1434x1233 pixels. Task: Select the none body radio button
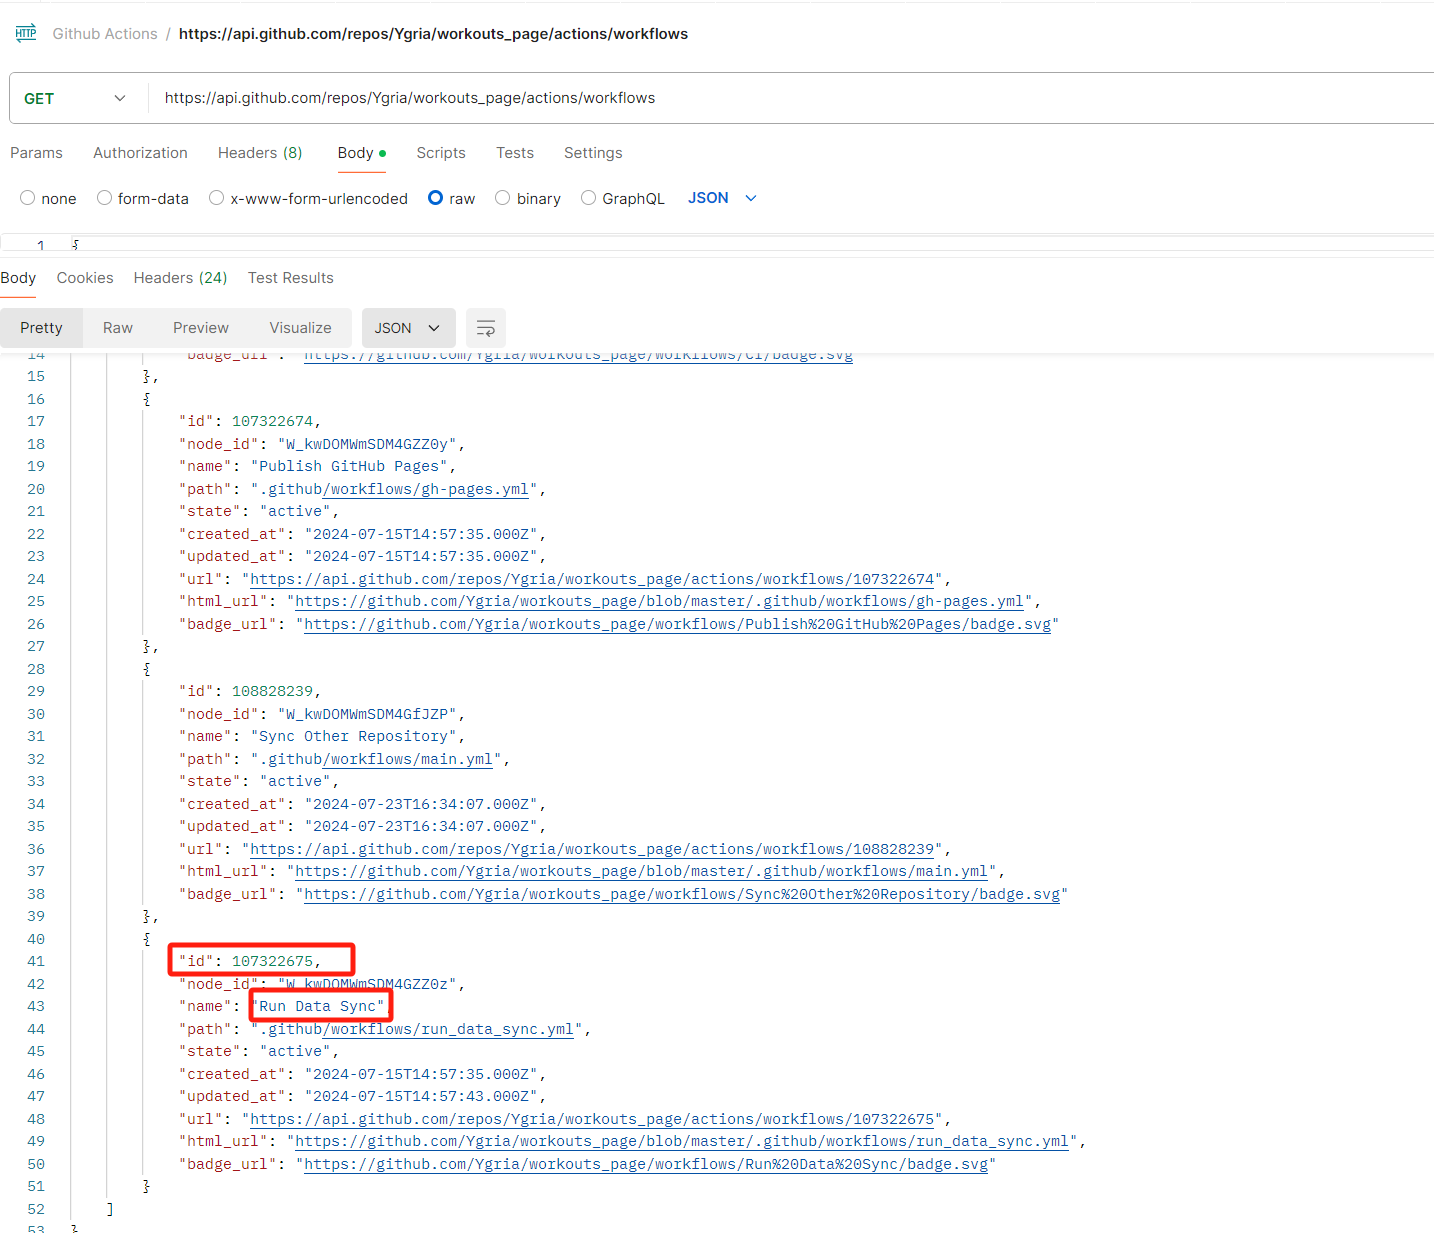pos(28,198)
